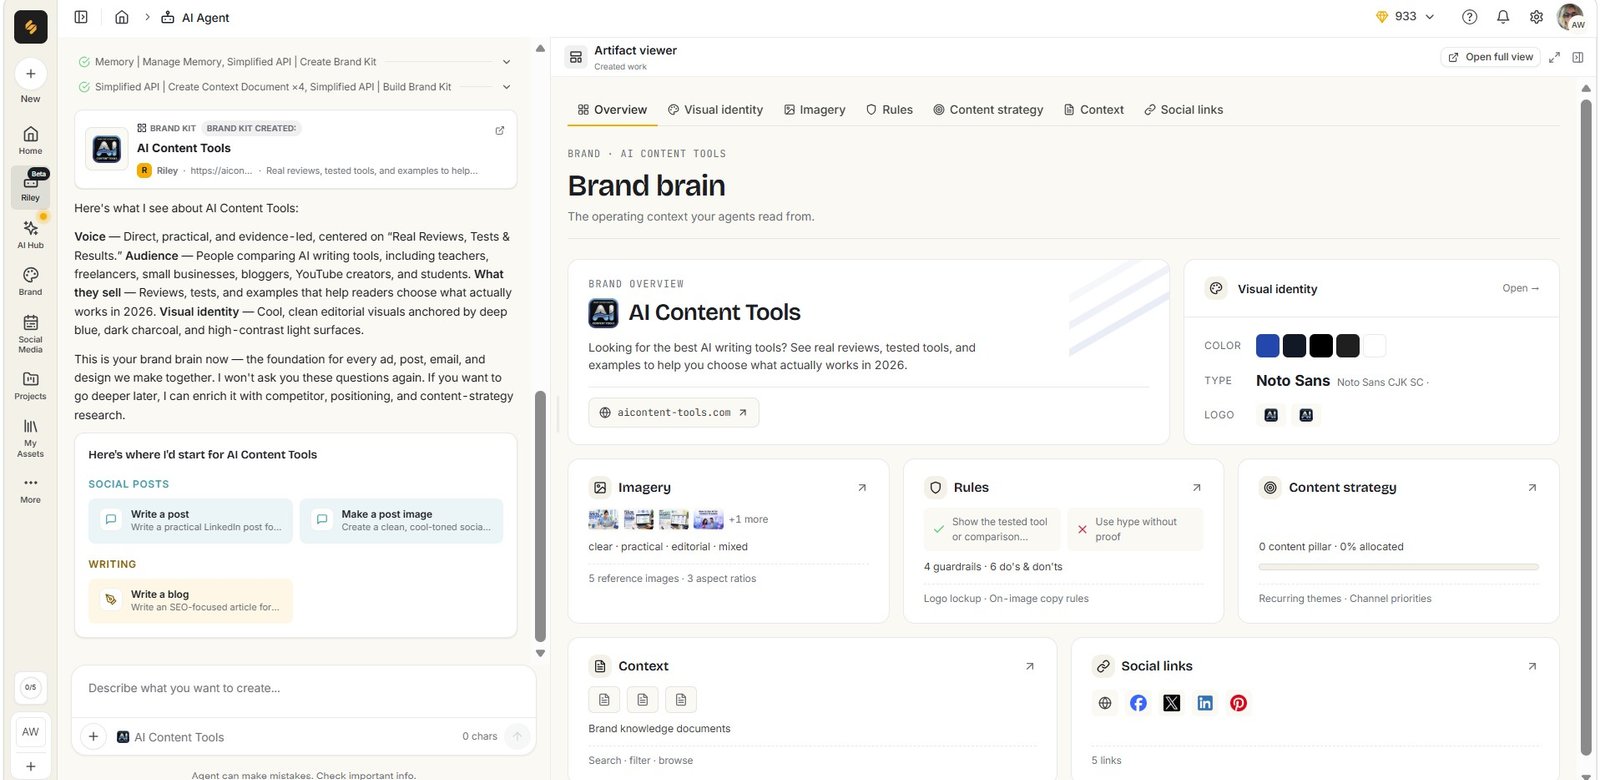The image size is (1600, 780).
Task: Open X (Twitter) social link icon
Action: point(1172,703)
